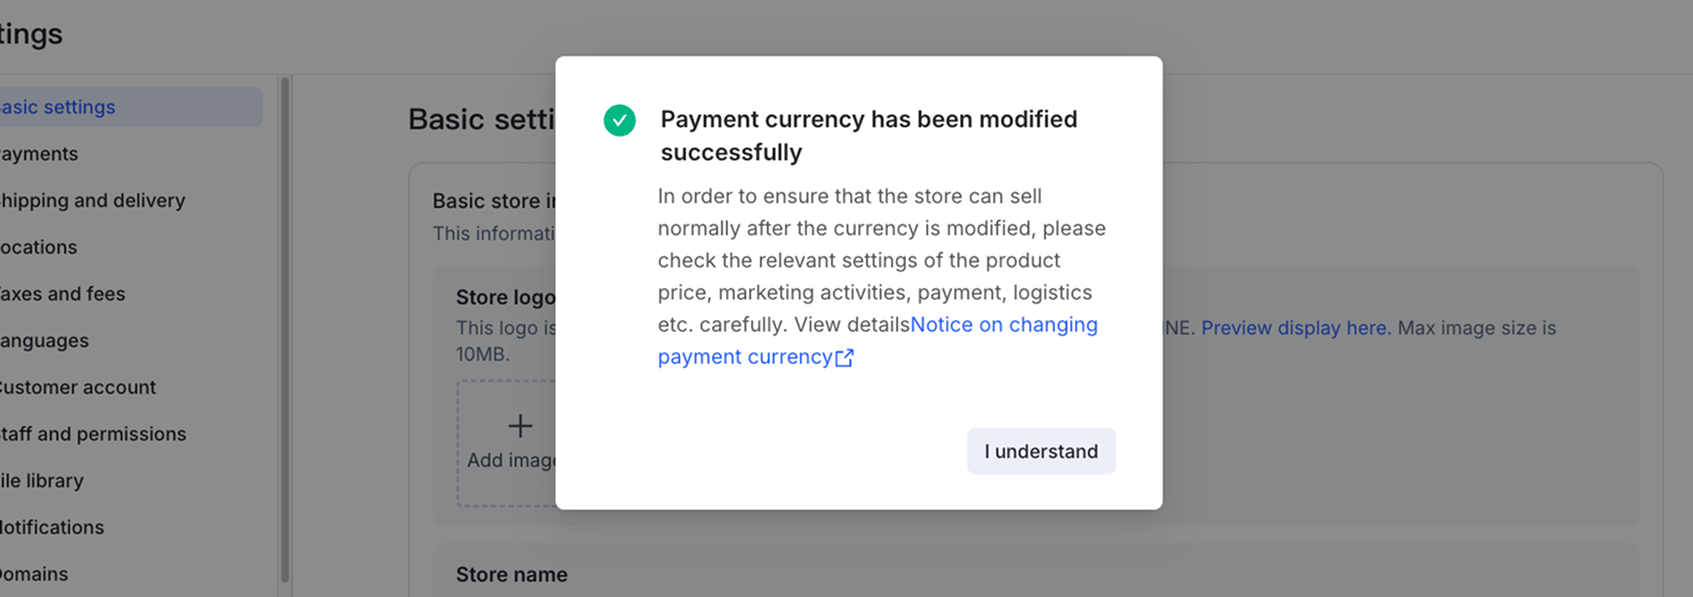Click the green success checkmark icon

coord(619,121)
